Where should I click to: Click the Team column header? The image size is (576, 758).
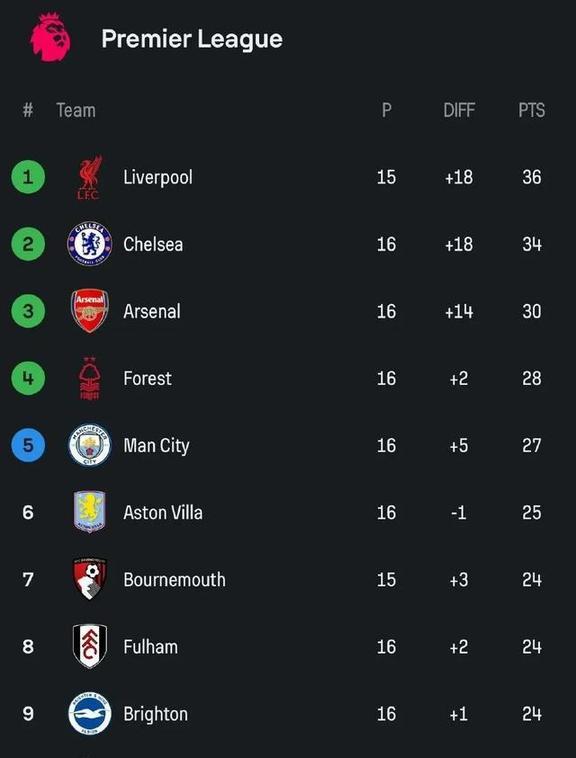pos(76,110)
